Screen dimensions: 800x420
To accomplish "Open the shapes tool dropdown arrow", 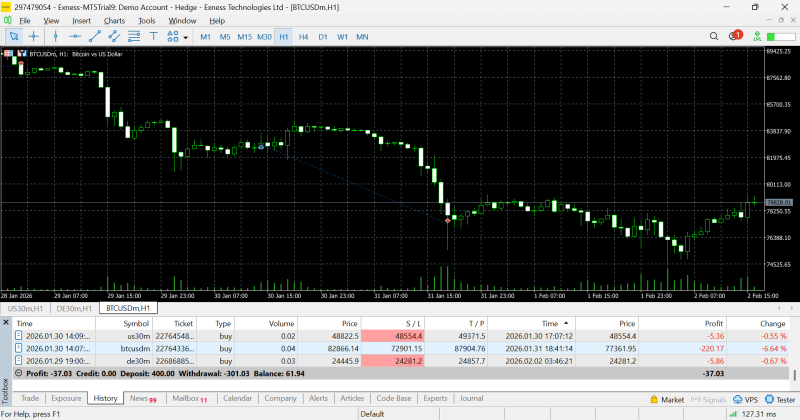I will tap(185, 37).
